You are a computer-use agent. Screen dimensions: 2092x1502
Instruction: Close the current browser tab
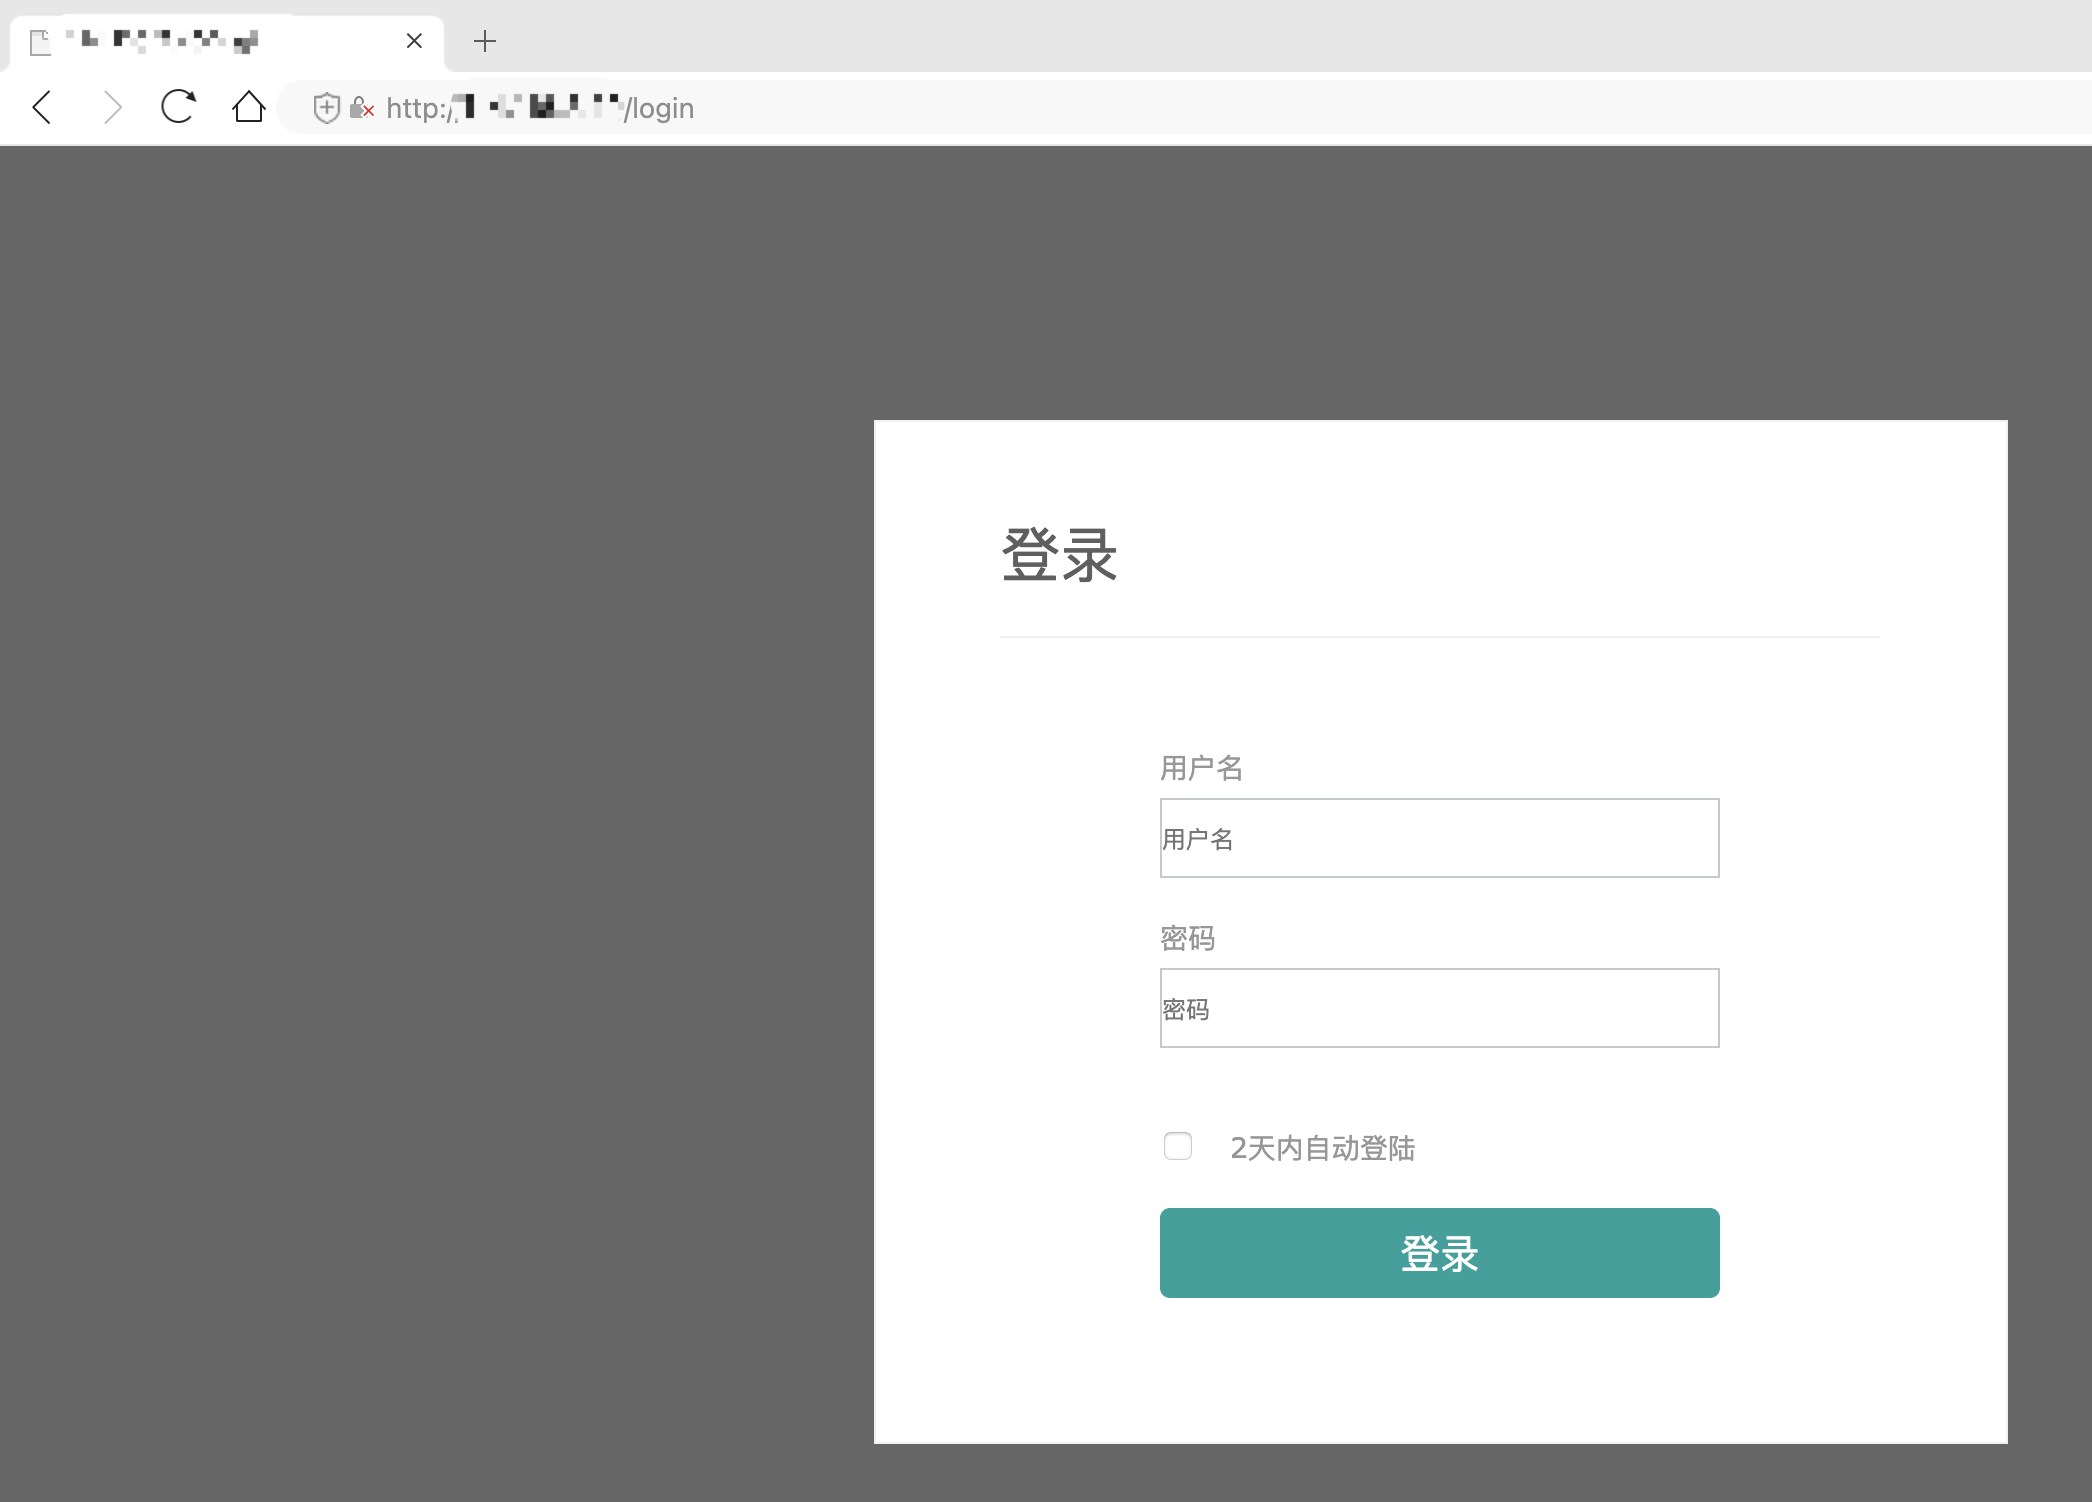click(414, 41)
